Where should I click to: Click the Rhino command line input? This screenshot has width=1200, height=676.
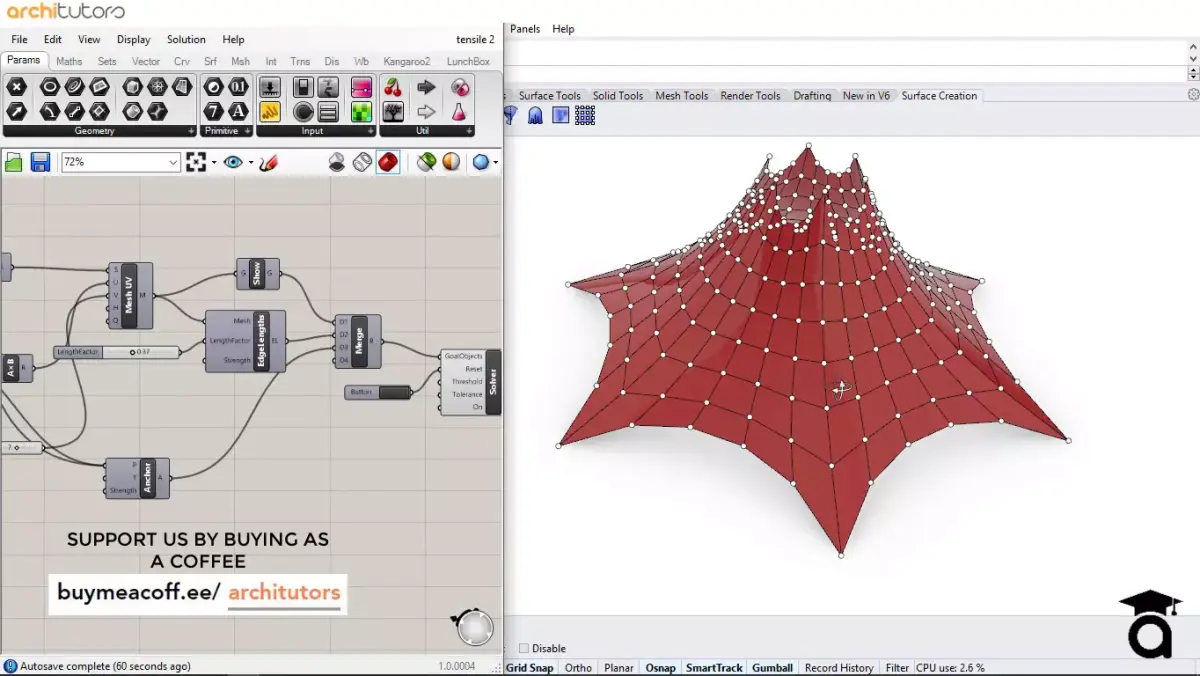(x=846, y=74)
